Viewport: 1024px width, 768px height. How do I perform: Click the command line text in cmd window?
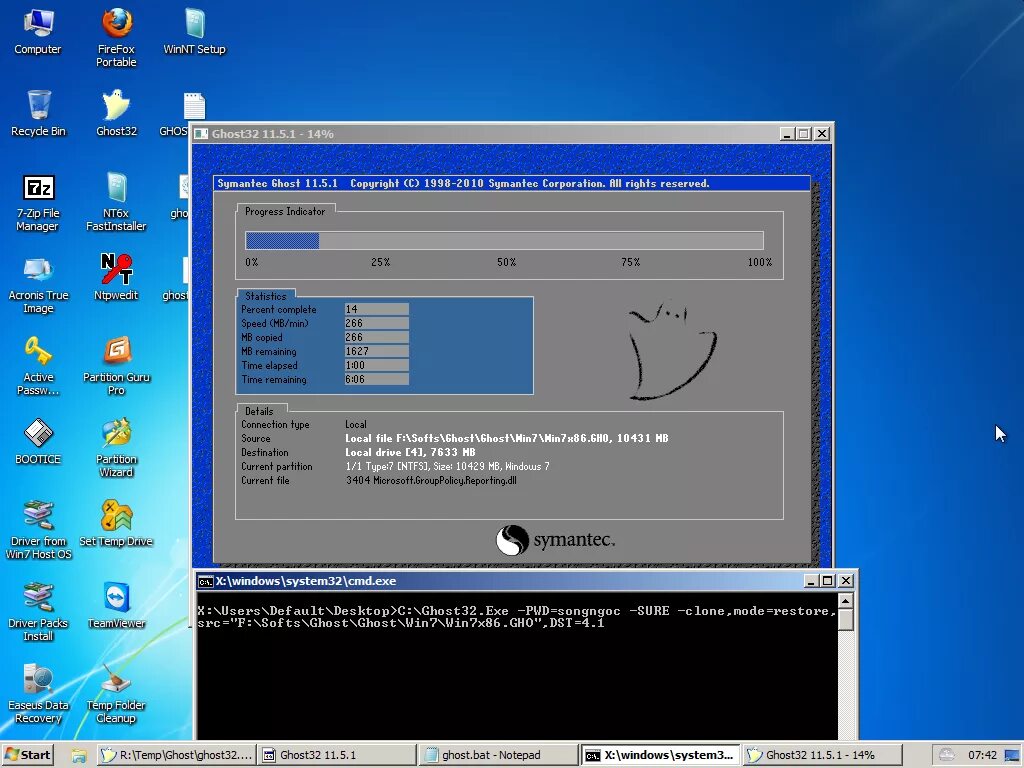[516, 616]
